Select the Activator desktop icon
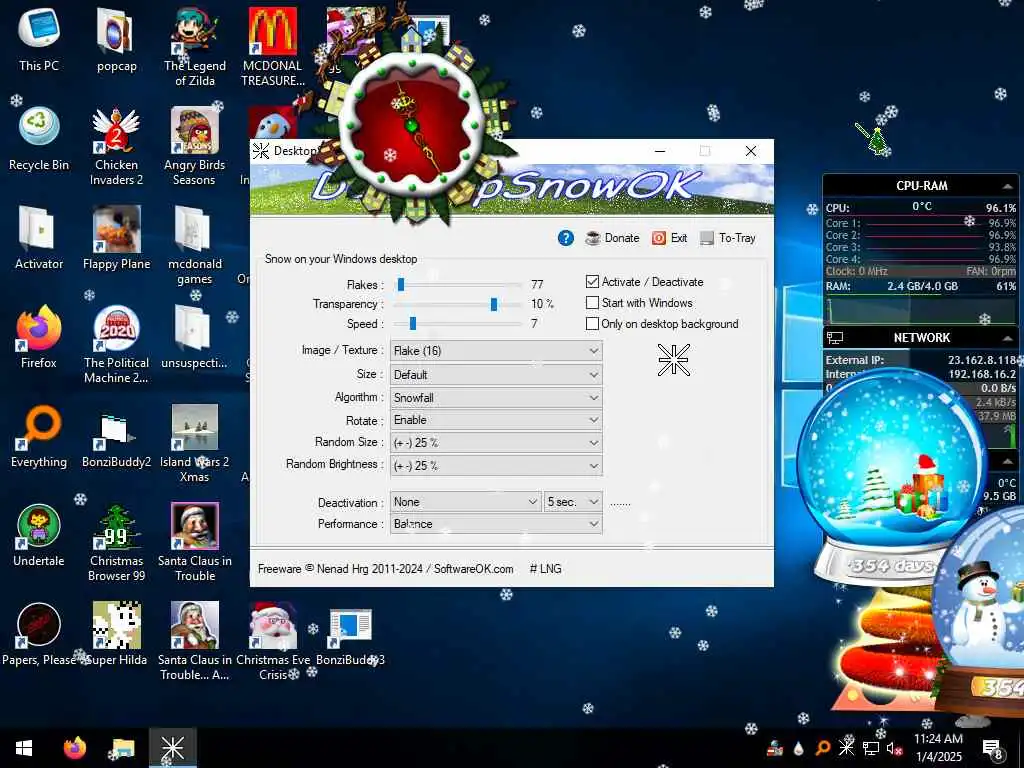This screenshot has width=1024, height=768. coord(39,238)
